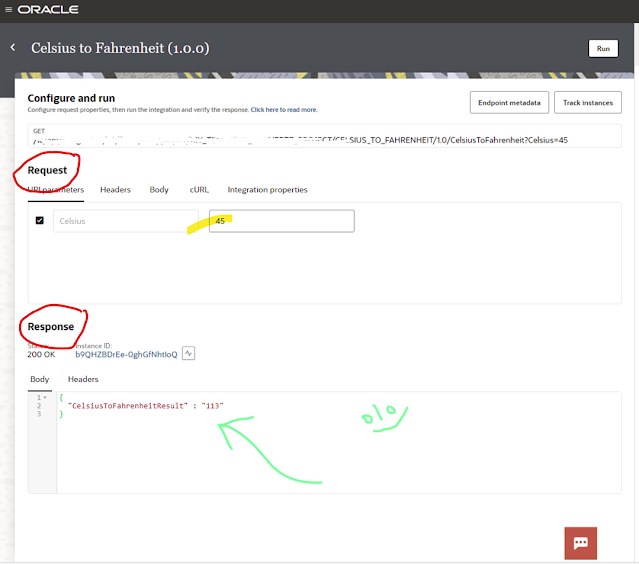Collapse the JSON response at line 1
Screen dimensions: 639x564
click(45, 397)
